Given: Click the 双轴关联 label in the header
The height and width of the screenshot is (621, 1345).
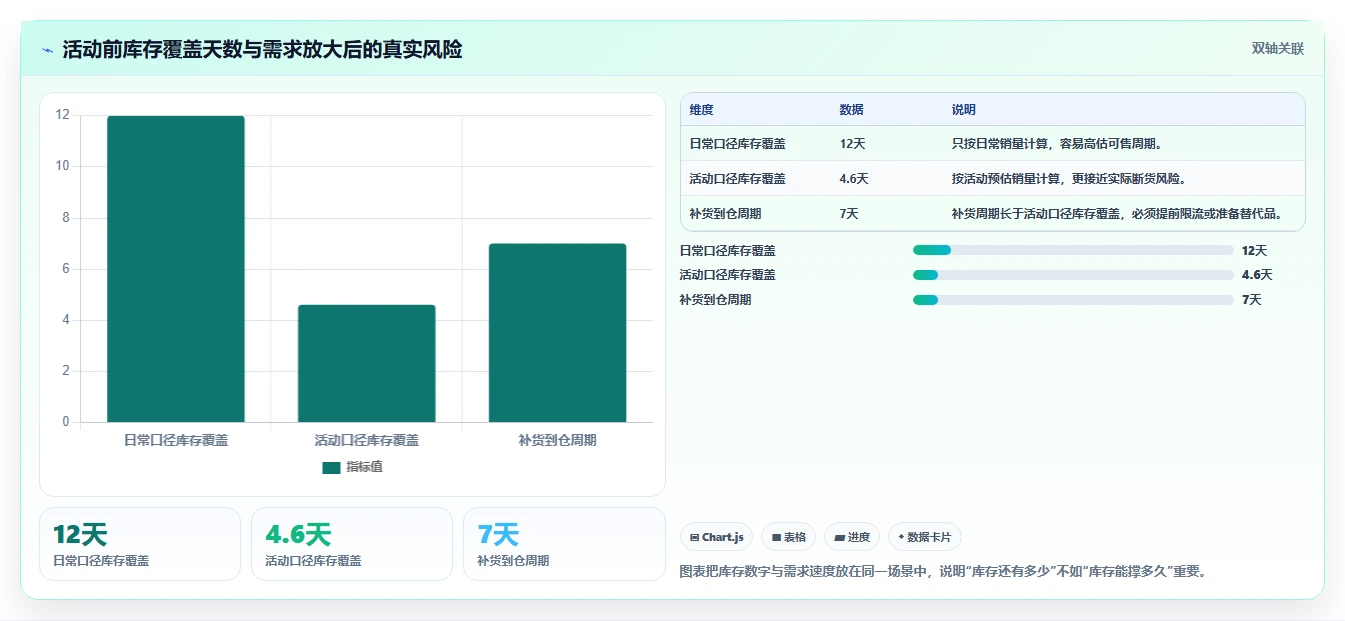Looking at the screenshot, I should (x=1278, y=49).
